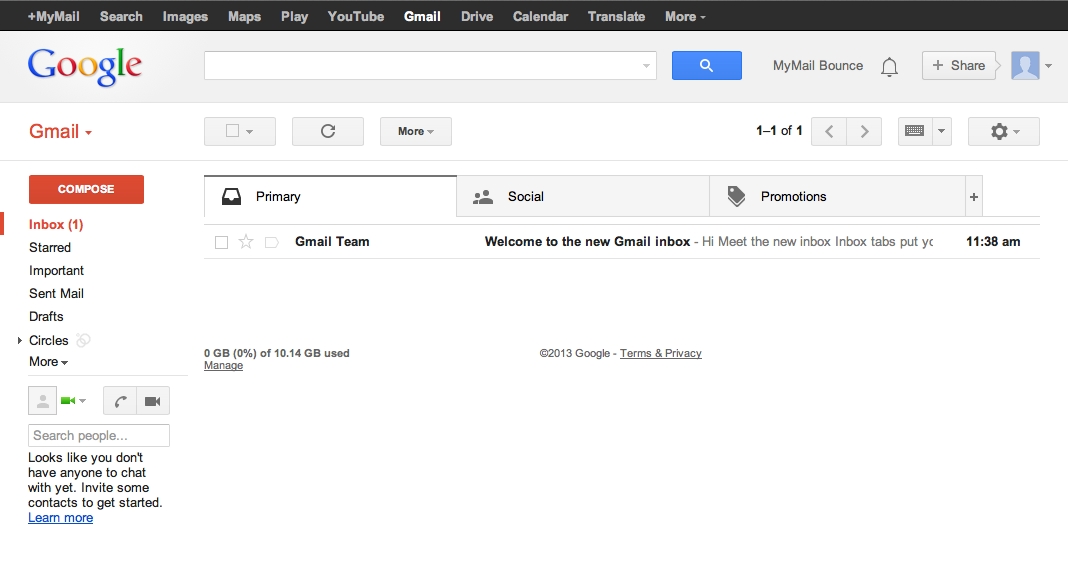This screenshot has width=1068, height=565.
Task: Go to the older messages arrow
Action: 864,131
